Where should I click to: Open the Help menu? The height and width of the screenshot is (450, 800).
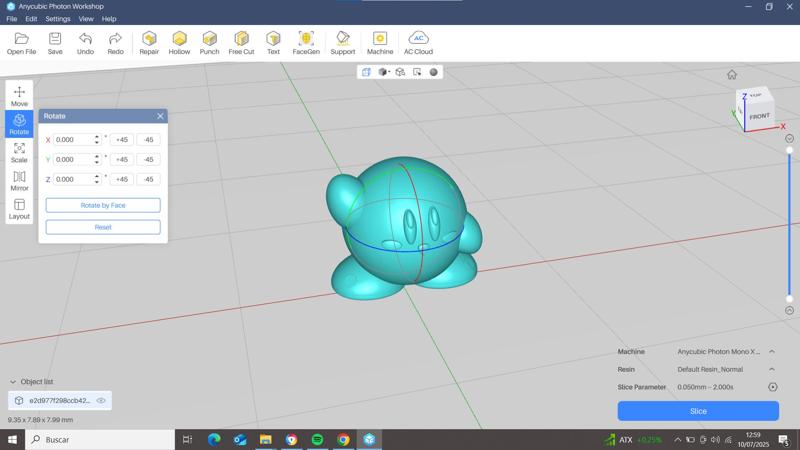(x=109, y=19)
